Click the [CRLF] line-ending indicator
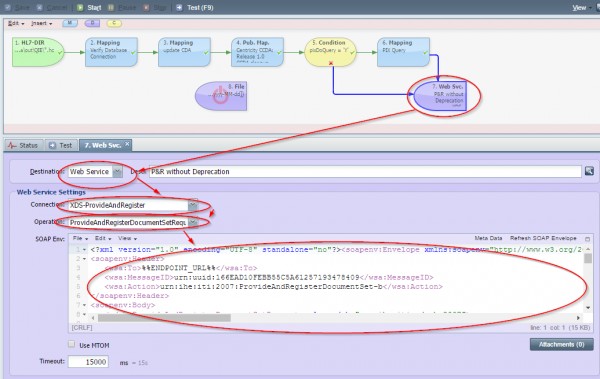The image size is (600, 379). tap(82, 328)
